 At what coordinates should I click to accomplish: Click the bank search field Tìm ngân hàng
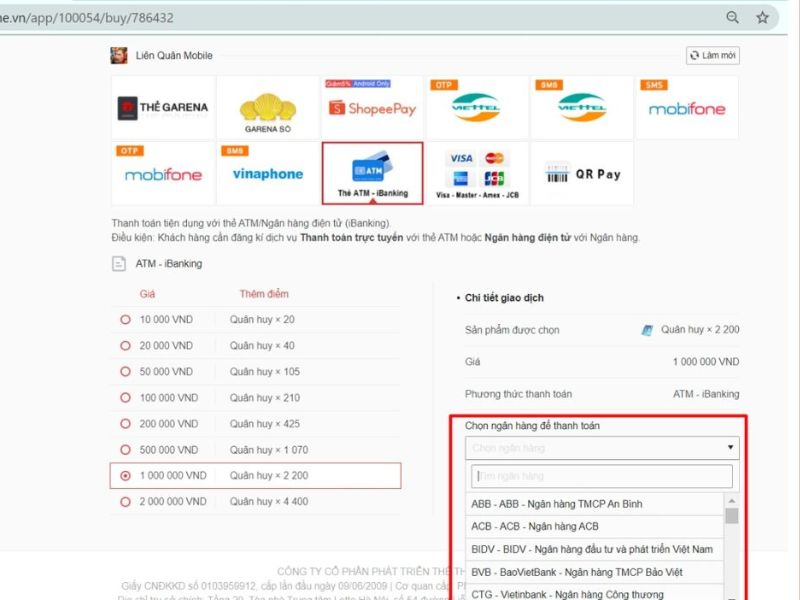coord(602,476)
